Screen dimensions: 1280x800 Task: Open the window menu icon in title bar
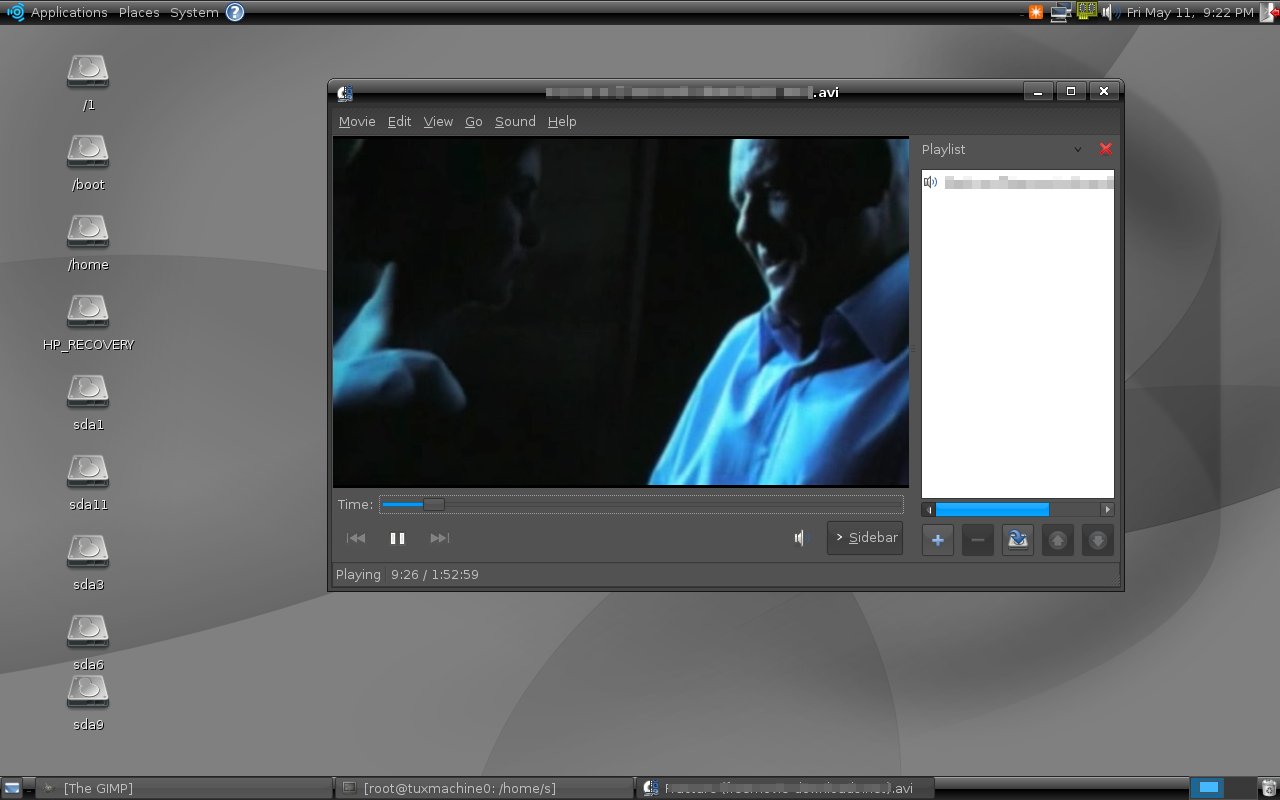345,92
